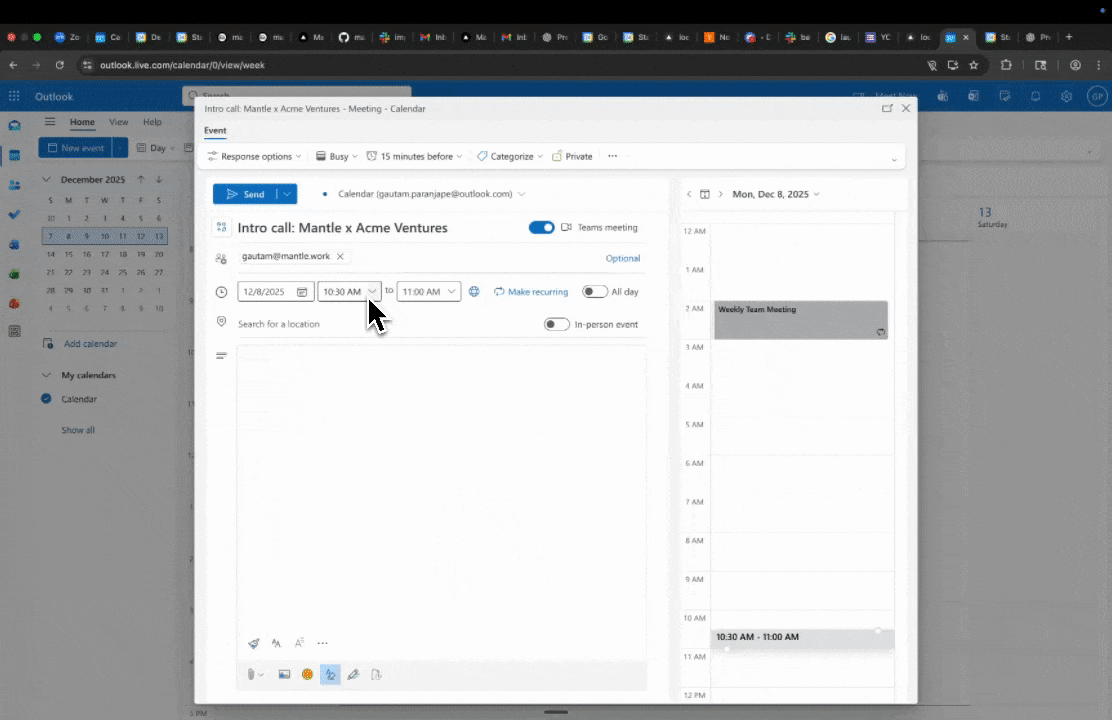Open the Busy status dropdown

[x=337, y=157]
